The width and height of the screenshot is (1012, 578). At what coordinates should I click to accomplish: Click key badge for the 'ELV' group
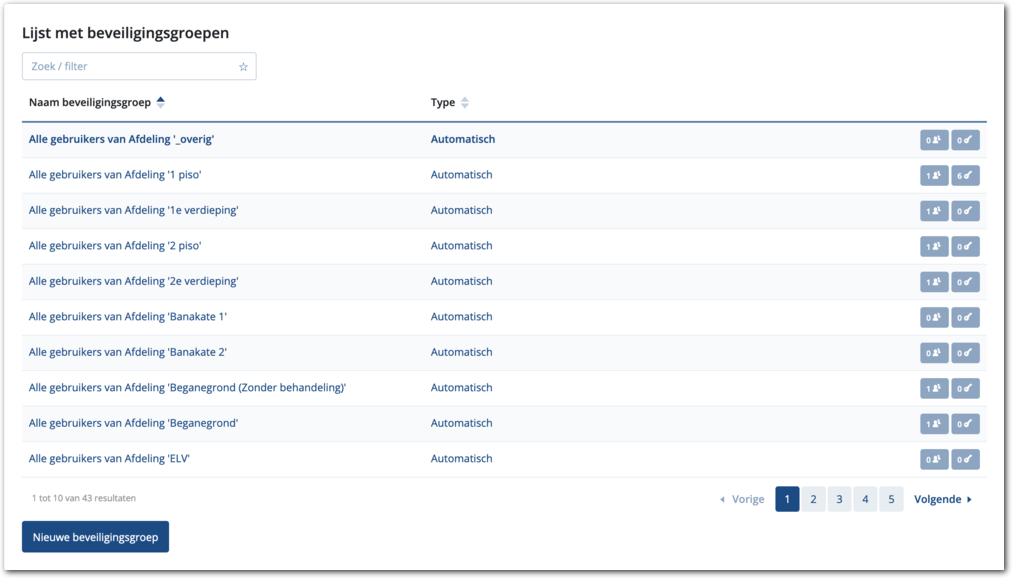point(965,459)
